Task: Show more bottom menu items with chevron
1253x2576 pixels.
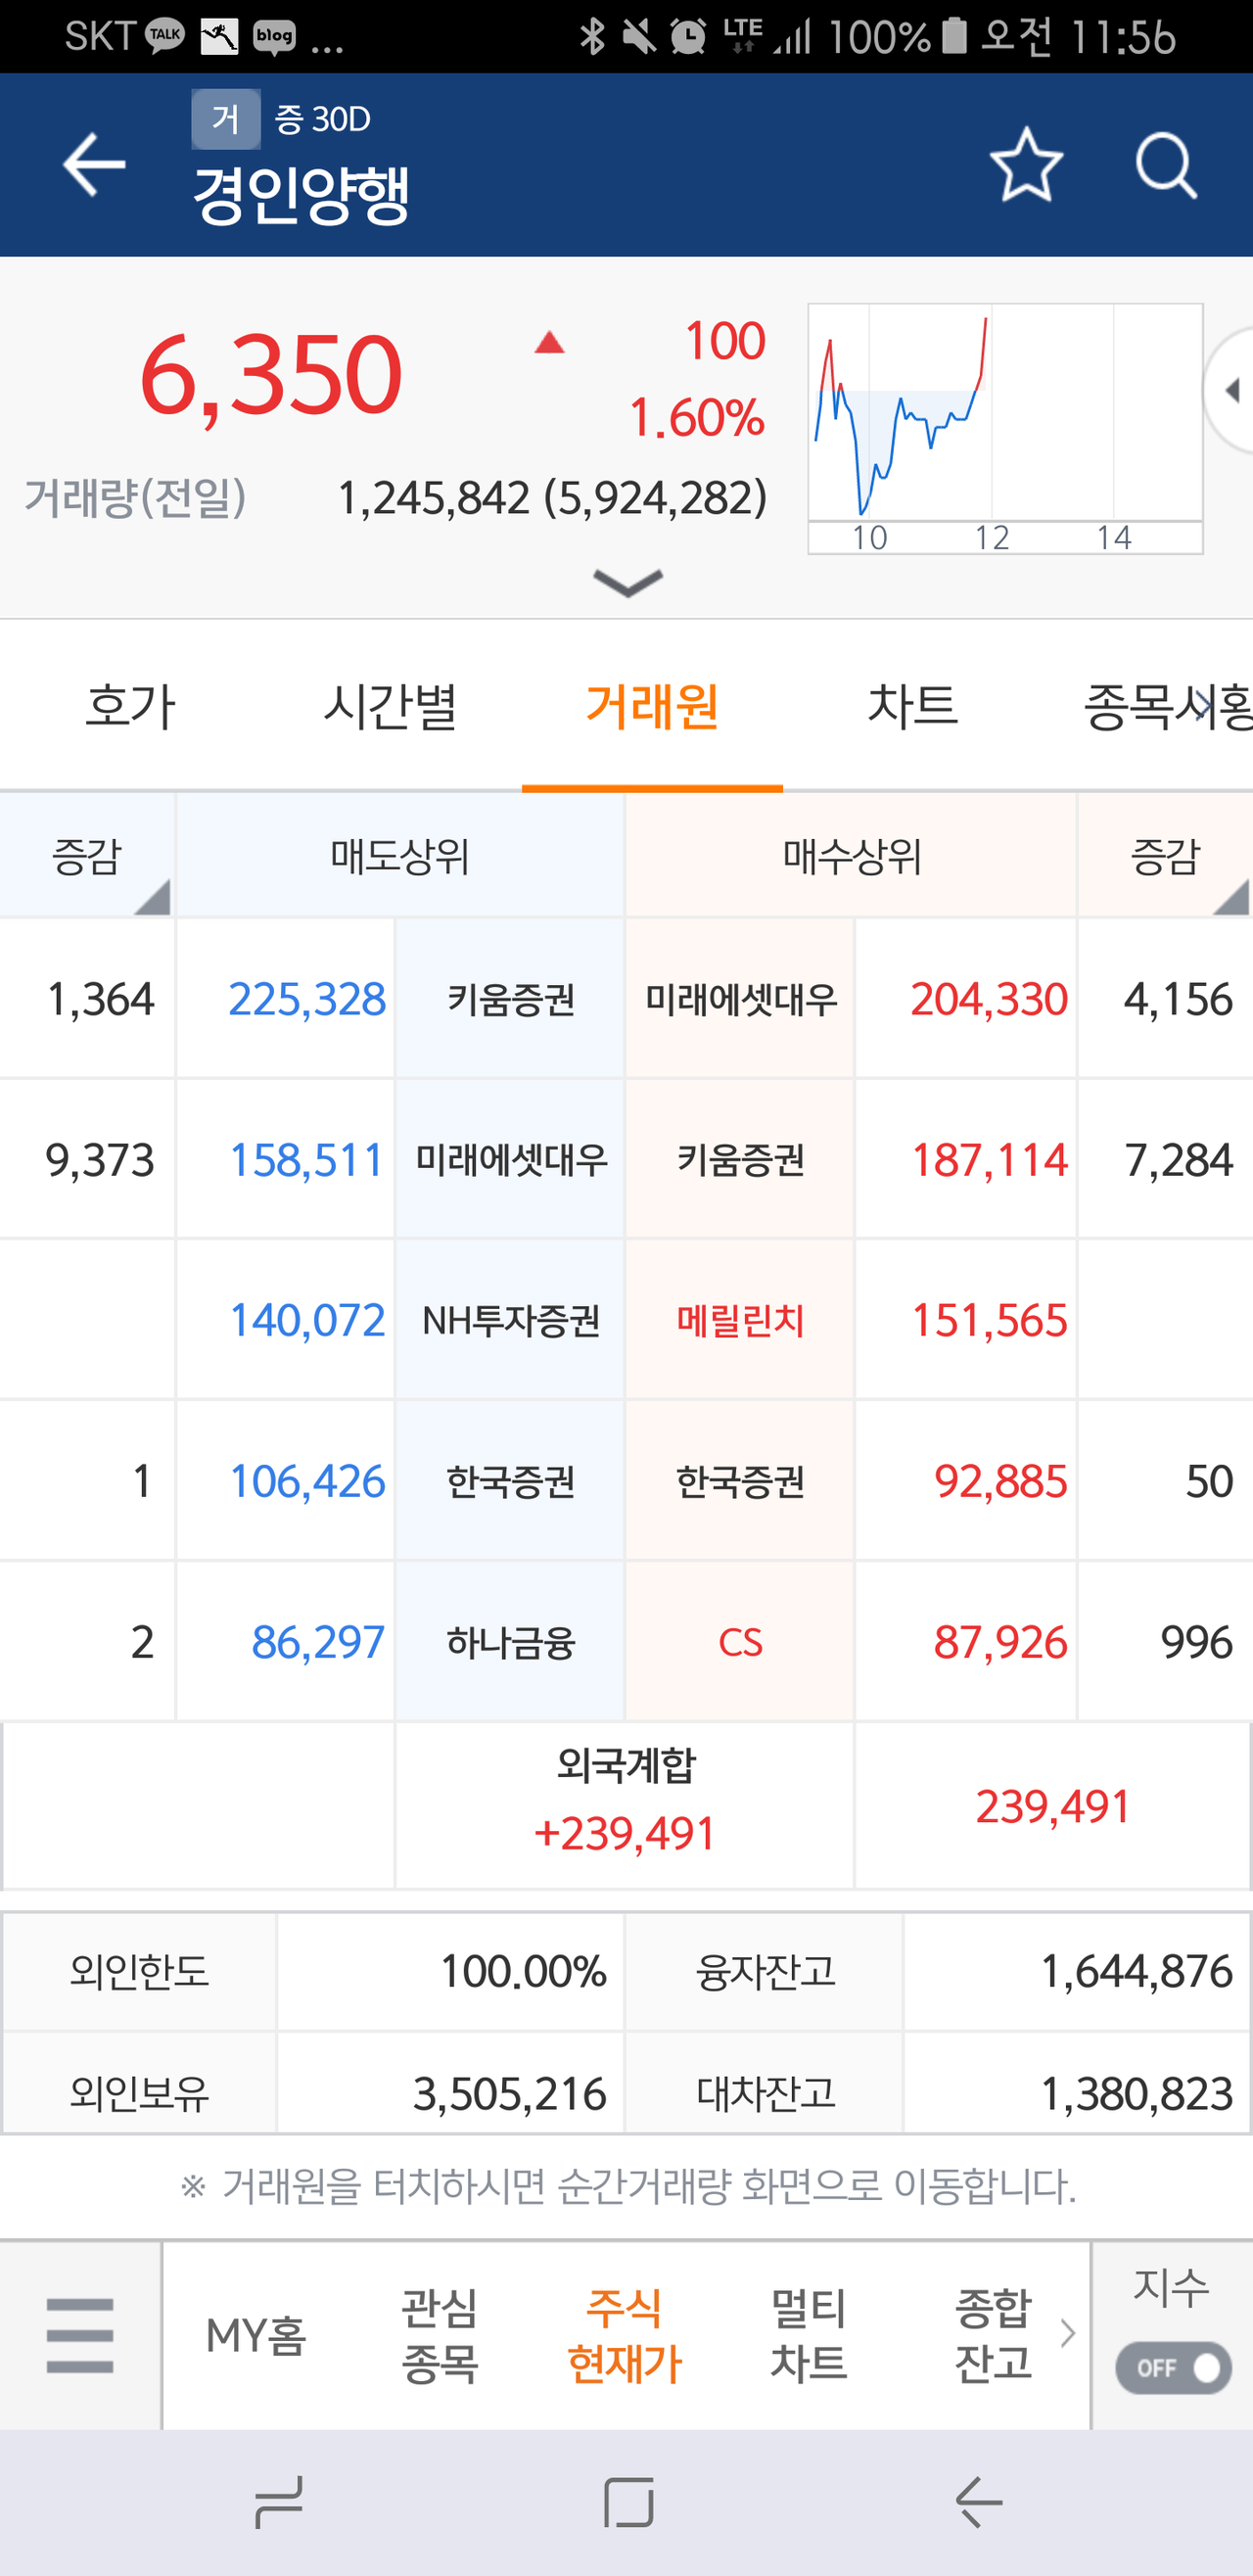Action: 1068,2334
